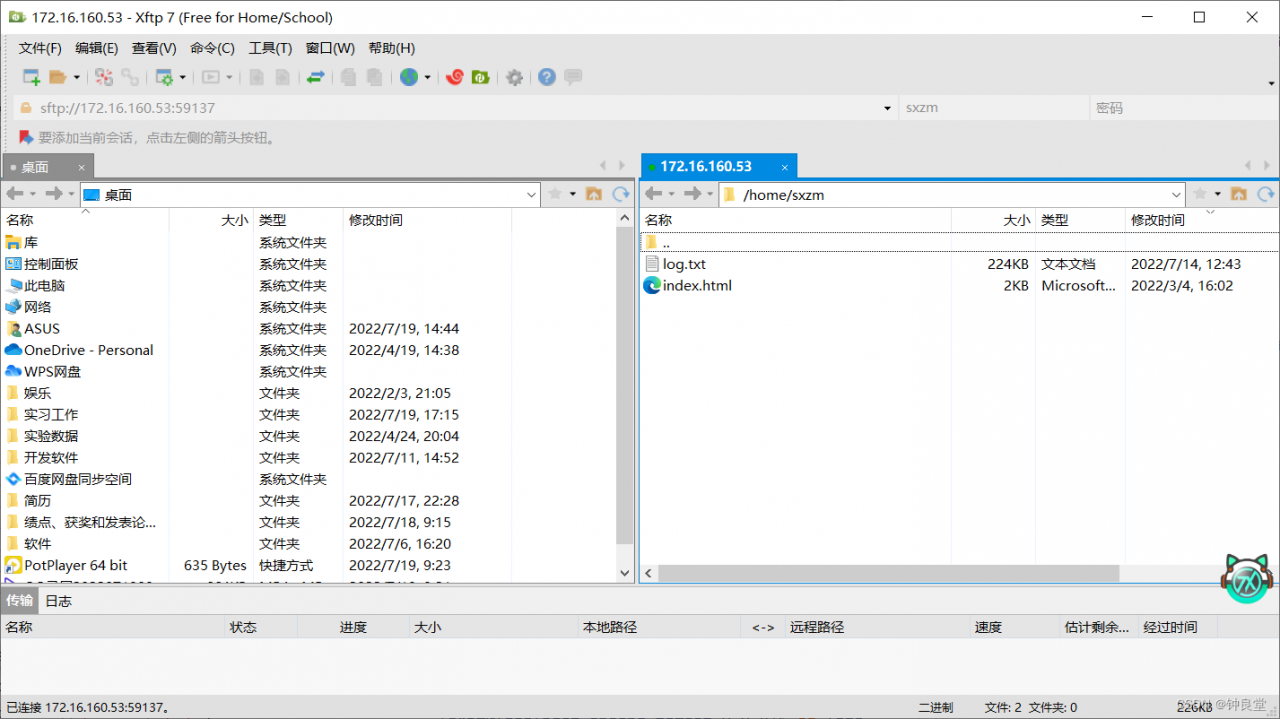
Task: Sort the remote pane by the 修改时间 column
Action: pyautogui.click(x=1202, y=220)
